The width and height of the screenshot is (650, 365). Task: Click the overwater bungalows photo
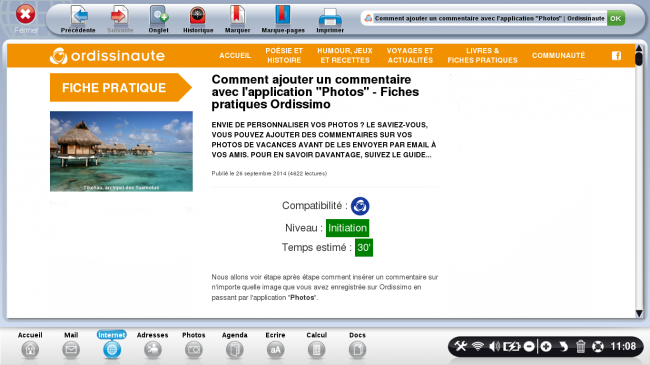[x=121, y=151]
